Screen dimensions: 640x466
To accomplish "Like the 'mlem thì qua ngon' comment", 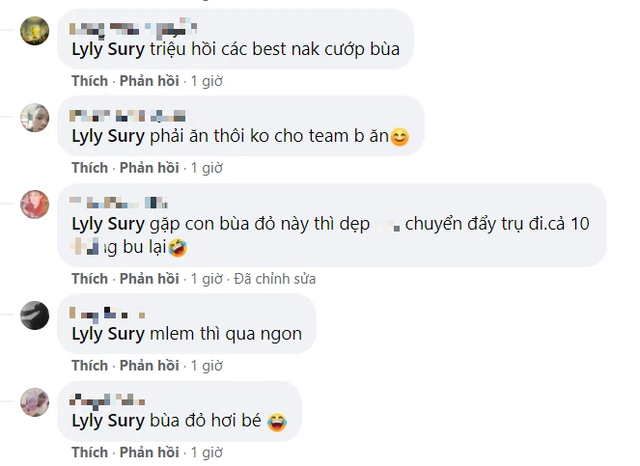I will coord(90,365).
